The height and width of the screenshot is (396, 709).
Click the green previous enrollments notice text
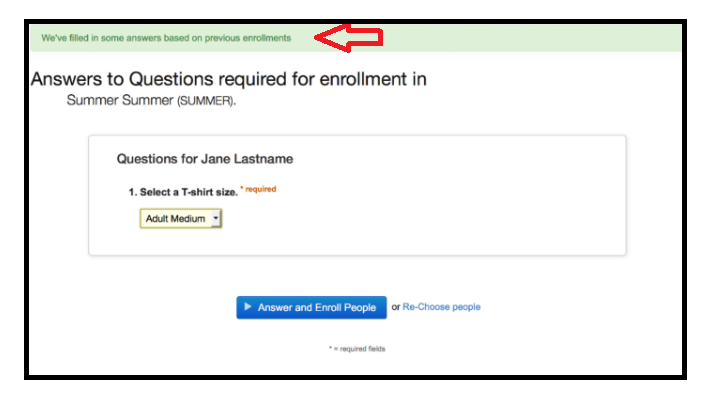pos(166,38)
